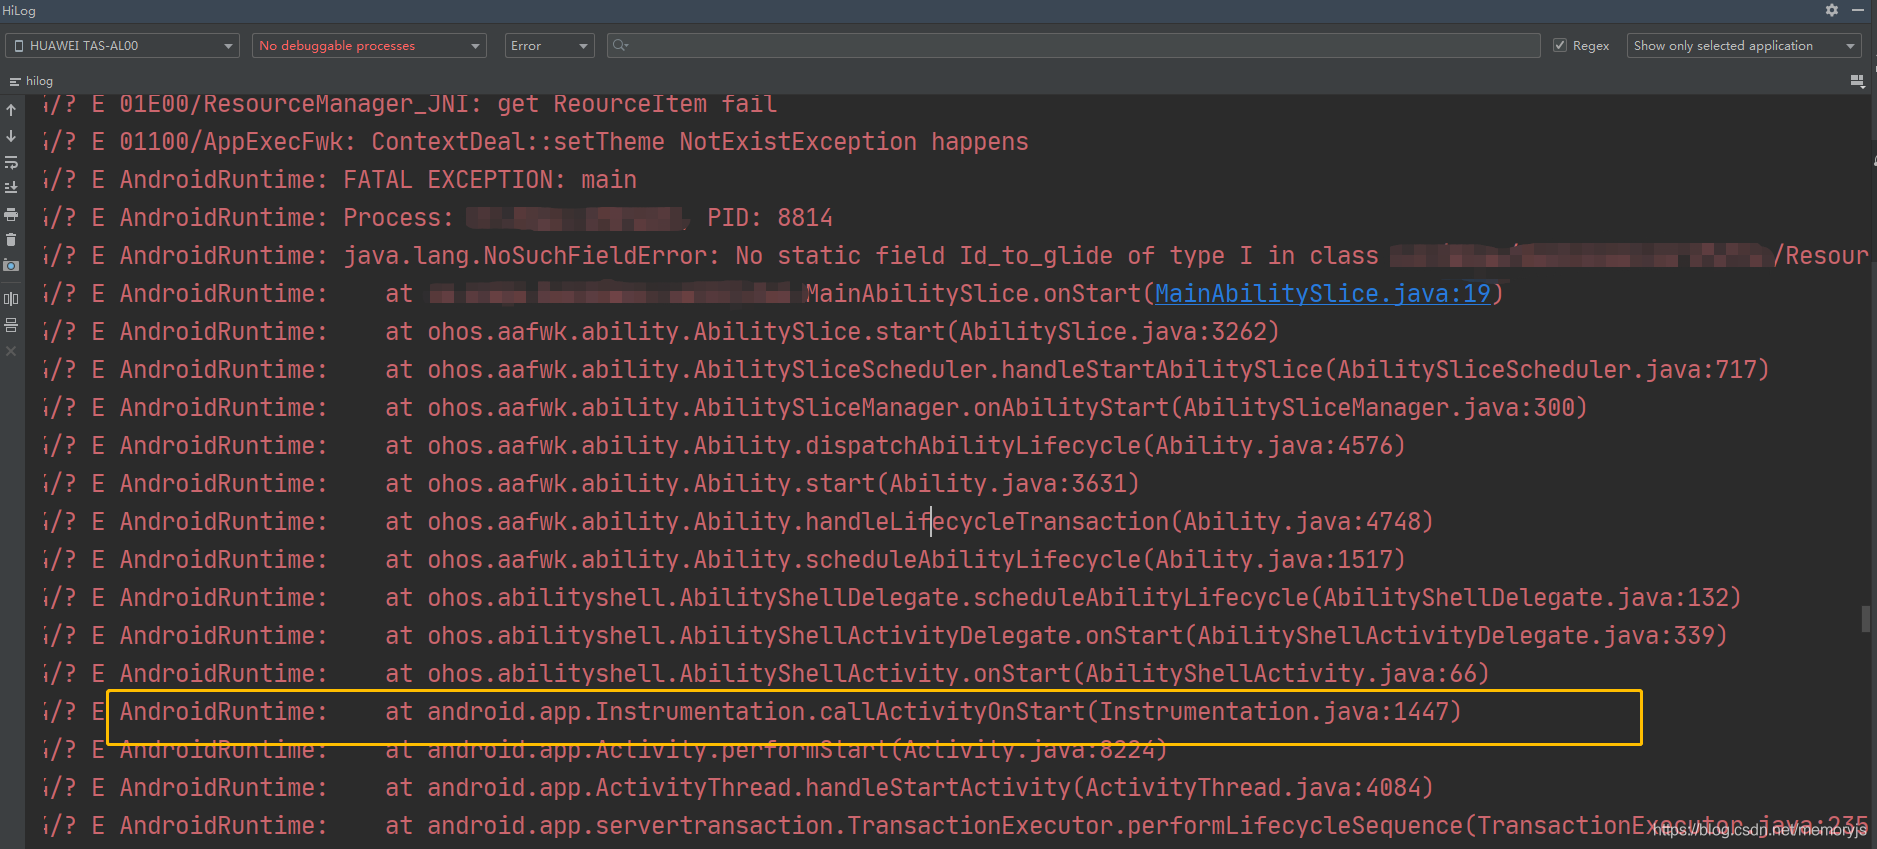This screenshot has height=849, width=1877.
Task: Click the Ability.java:1517 stack trace line
Action: (x=725, y=560)
